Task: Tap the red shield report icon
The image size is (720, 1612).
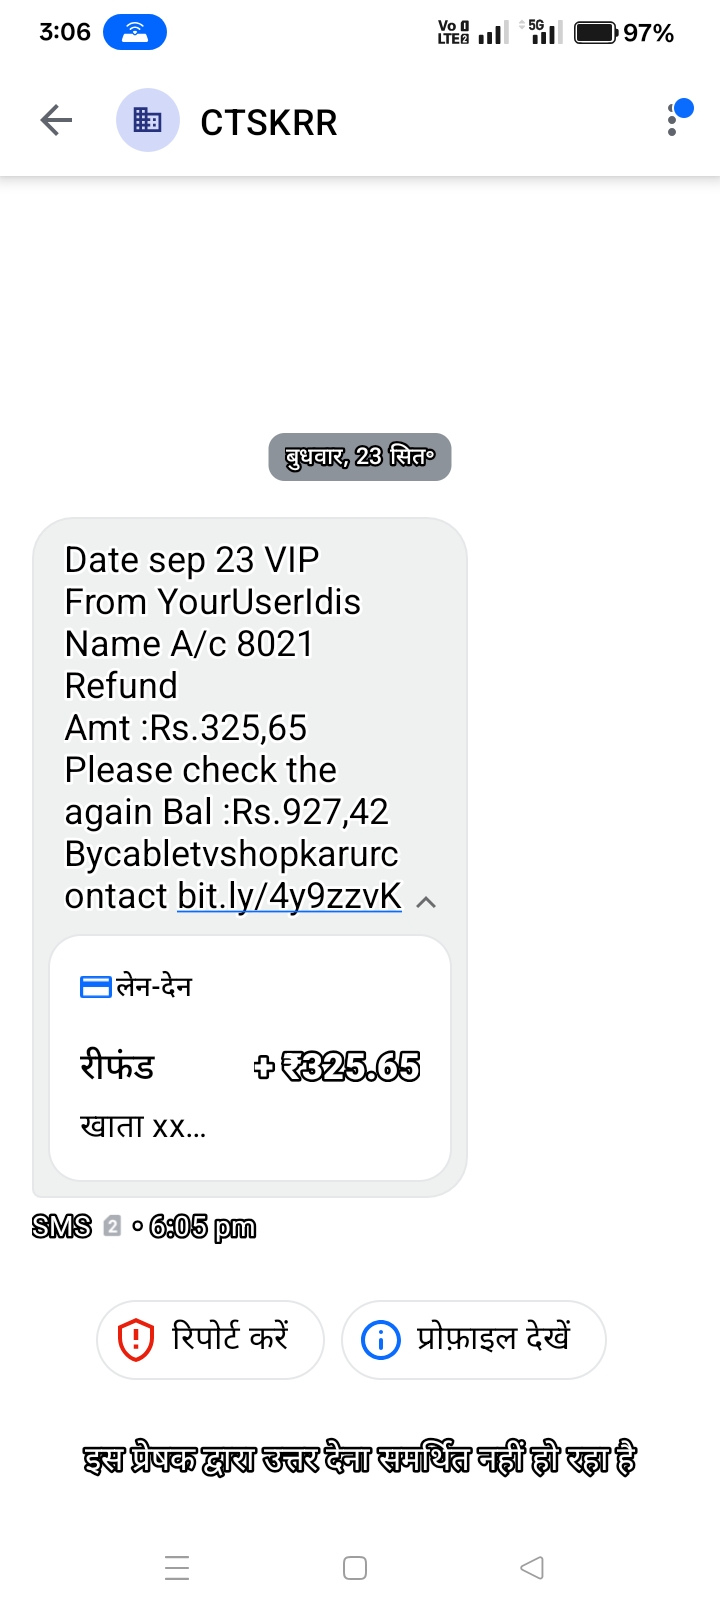Action: coord(136,1339)
